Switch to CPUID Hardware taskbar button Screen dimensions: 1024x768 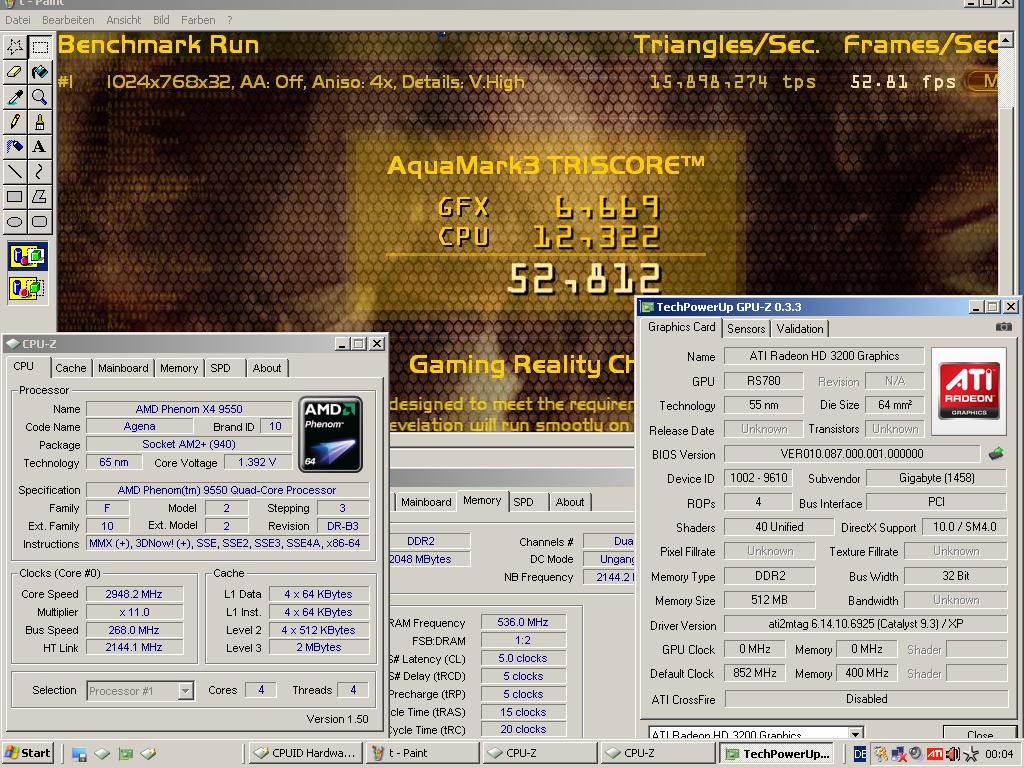[x=305, y=753]
